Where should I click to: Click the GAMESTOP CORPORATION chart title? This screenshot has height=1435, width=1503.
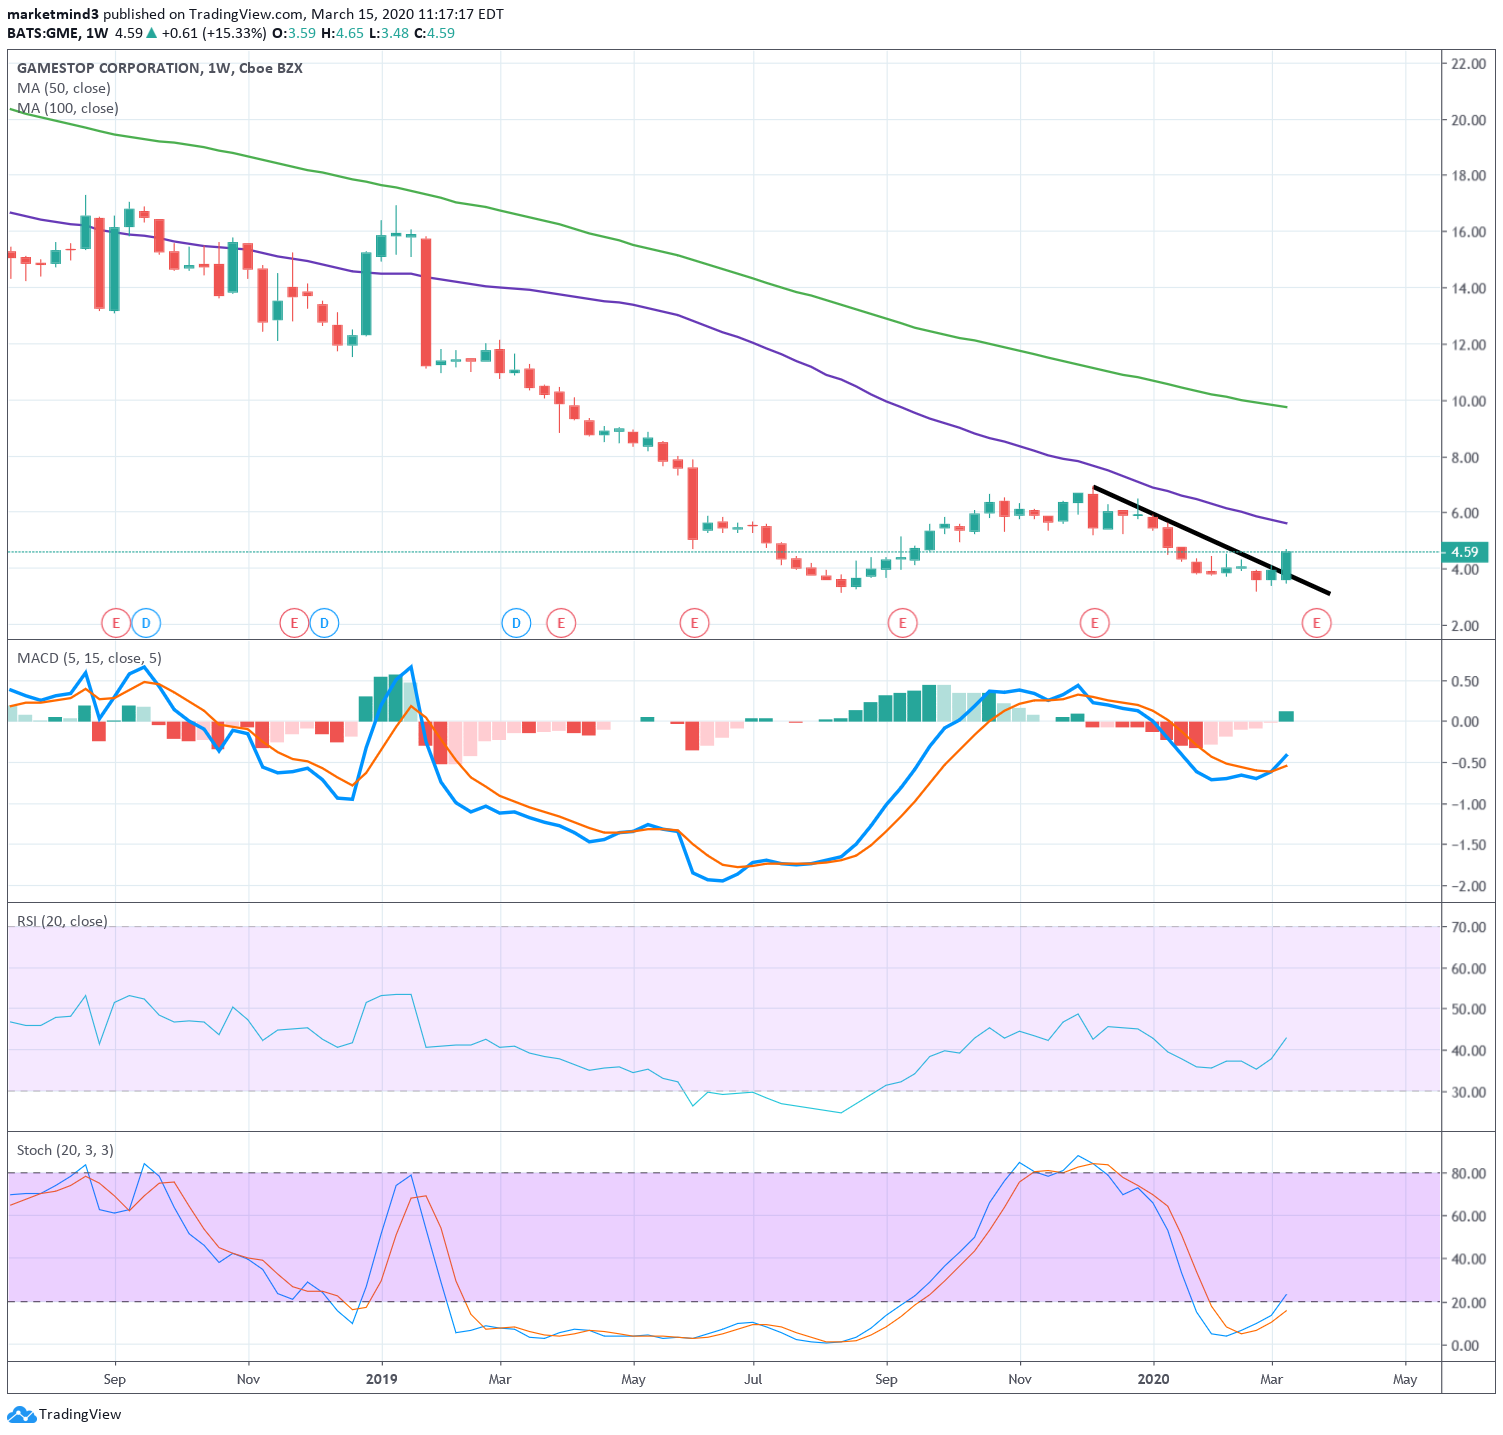coord(108,68)
